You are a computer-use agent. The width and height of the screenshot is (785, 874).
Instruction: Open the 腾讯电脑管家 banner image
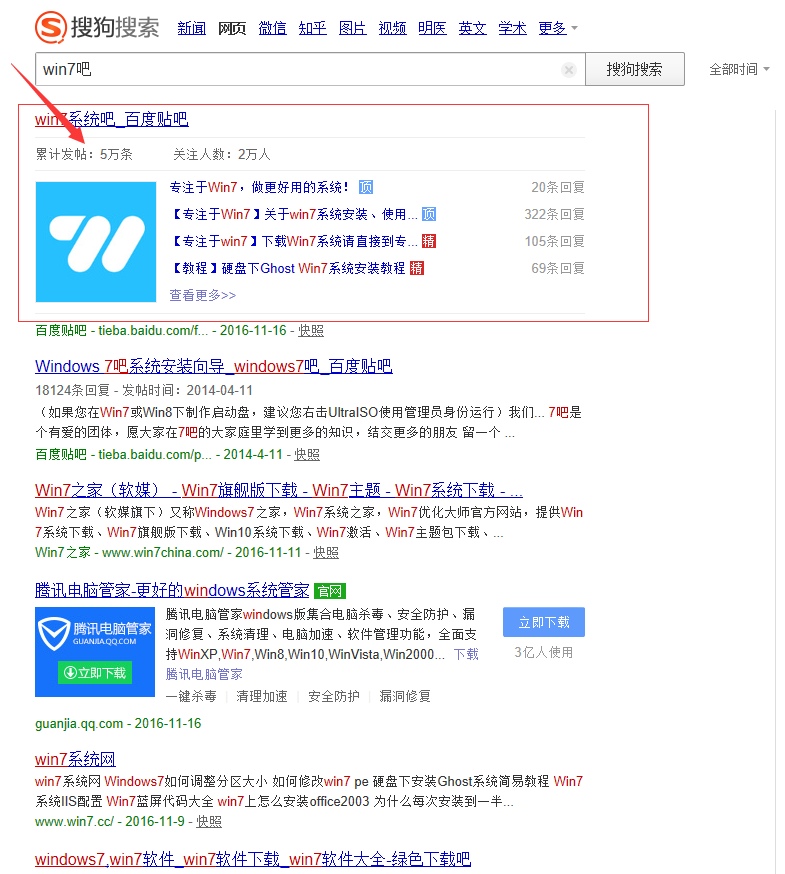95,652
